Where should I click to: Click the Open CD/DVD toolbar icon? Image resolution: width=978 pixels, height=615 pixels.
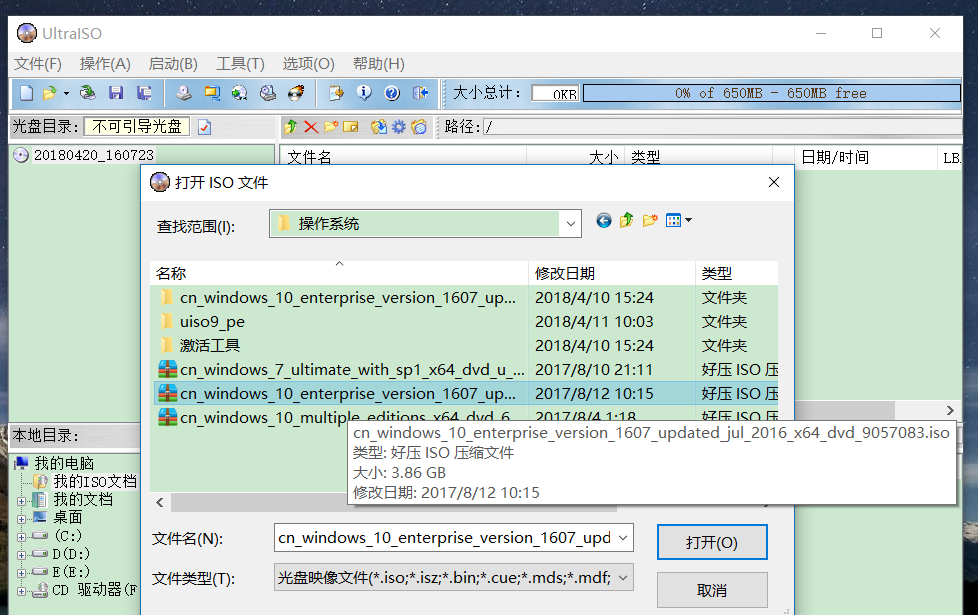[x=87, y=93]
